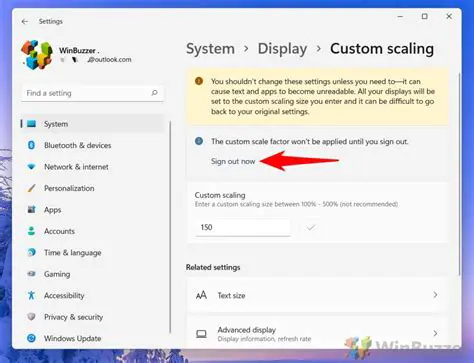This screenshot has width=474, height=363.
Task: Open Text size related setting
Action: coord(317,295)
